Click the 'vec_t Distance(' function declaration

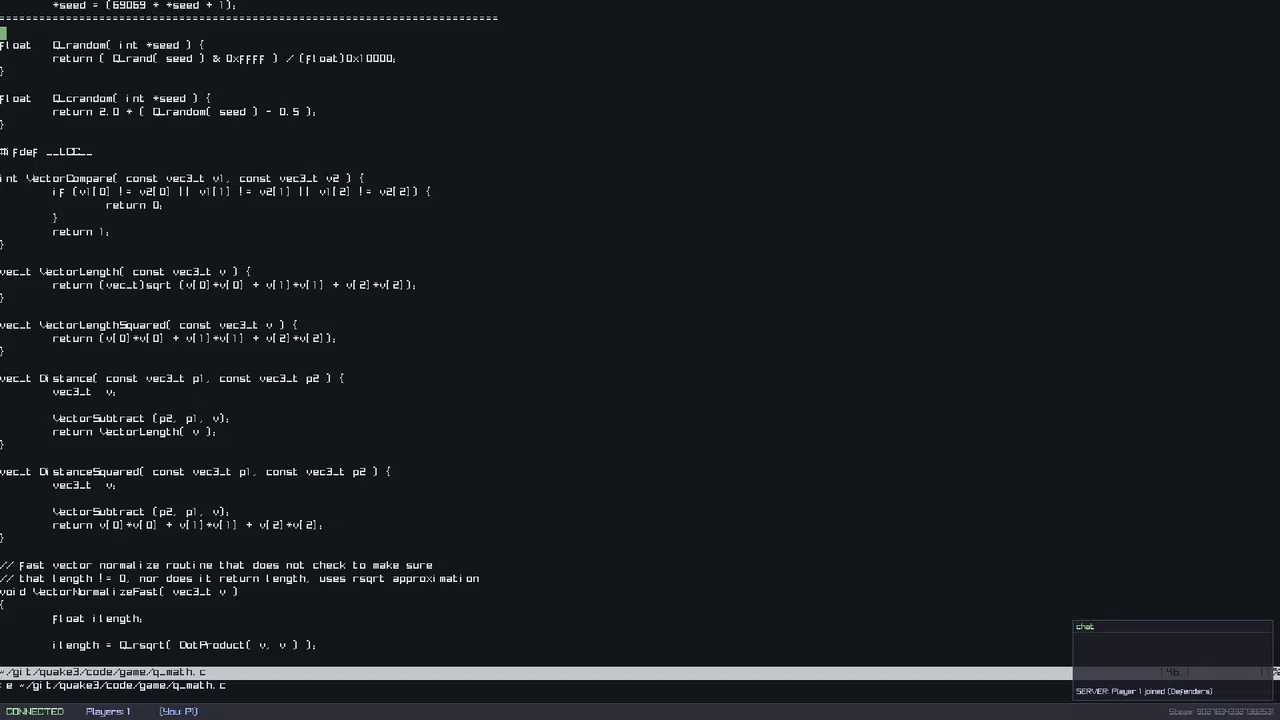[x=172, y=378]
